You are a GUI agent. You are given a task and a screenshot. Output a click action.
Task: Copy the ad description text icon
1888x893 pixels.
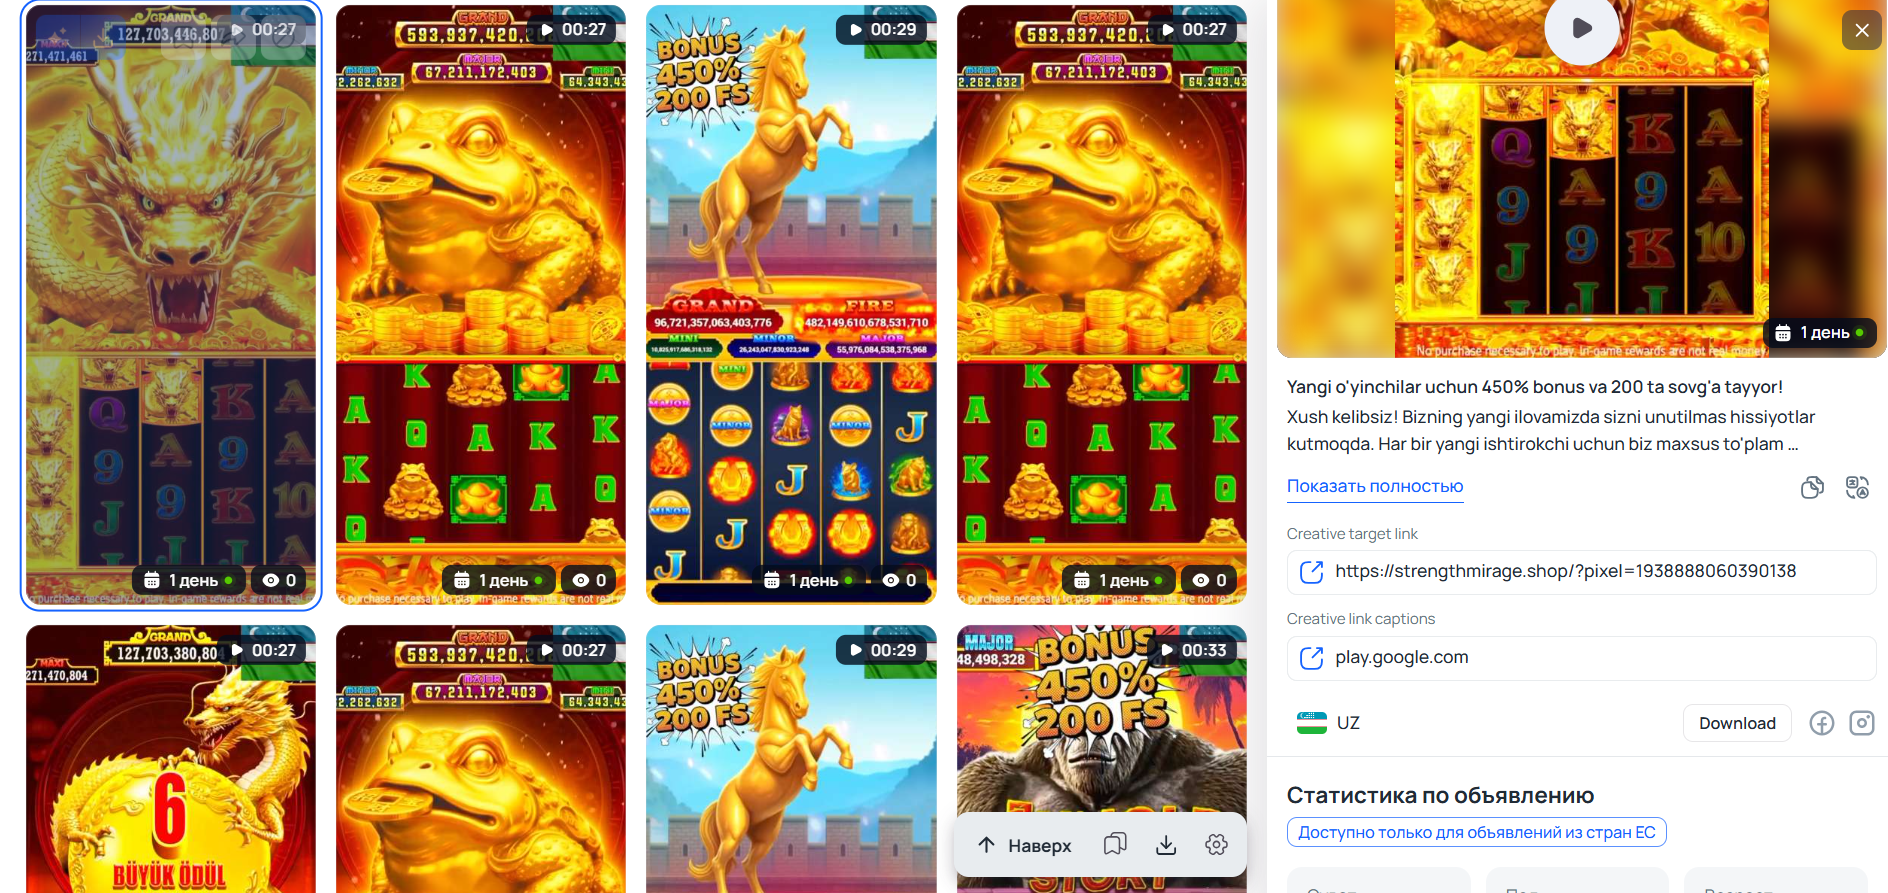1812,487
